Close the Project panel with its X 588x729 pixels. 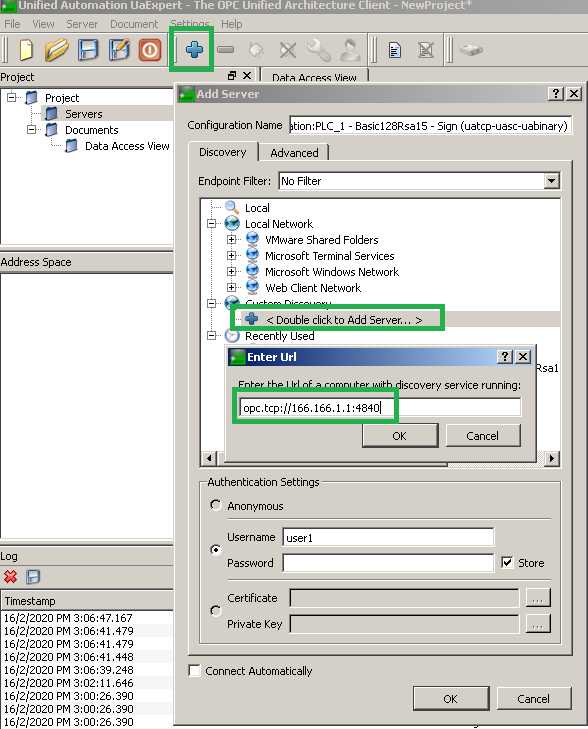[247, 75]
